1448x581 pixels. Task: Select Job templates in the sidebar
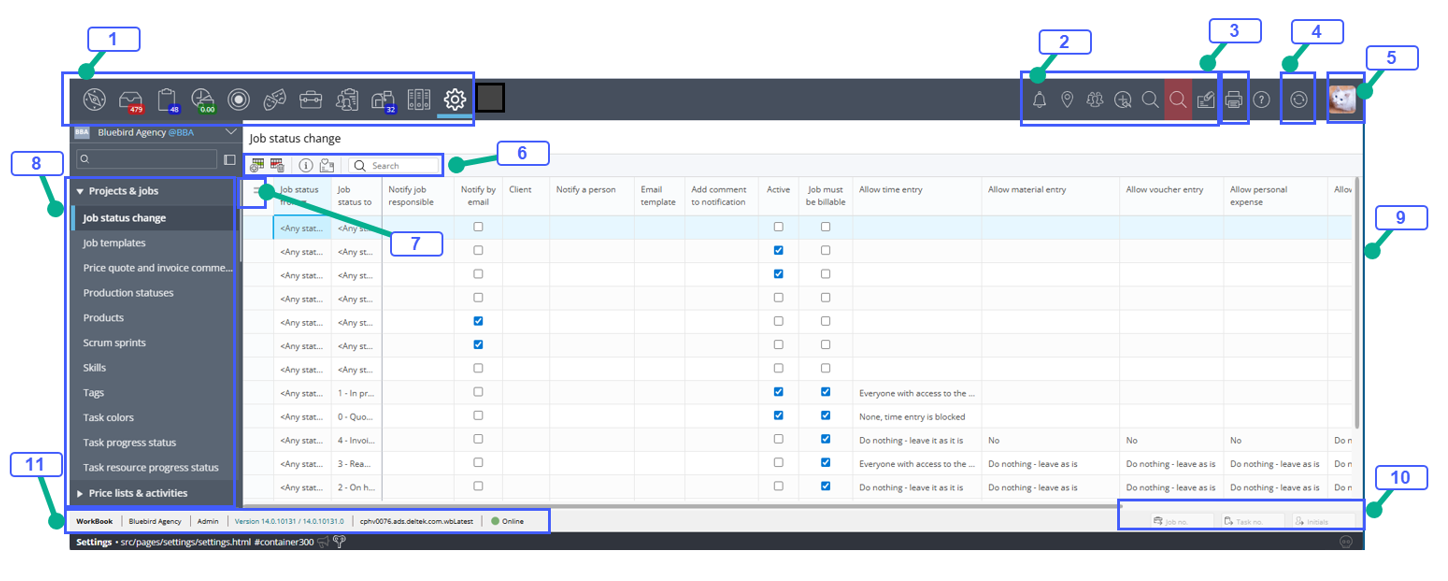(x=114, y=243)
